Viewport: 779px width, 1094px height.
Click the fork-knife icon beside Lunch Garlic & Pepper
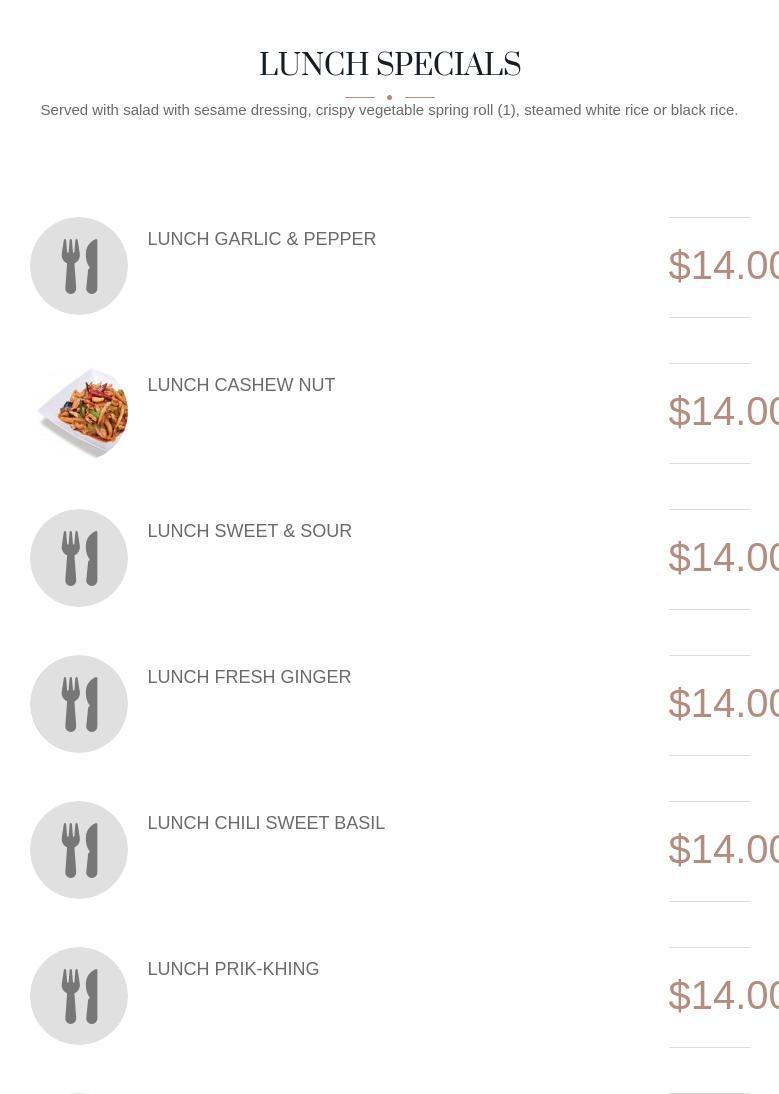79,266
